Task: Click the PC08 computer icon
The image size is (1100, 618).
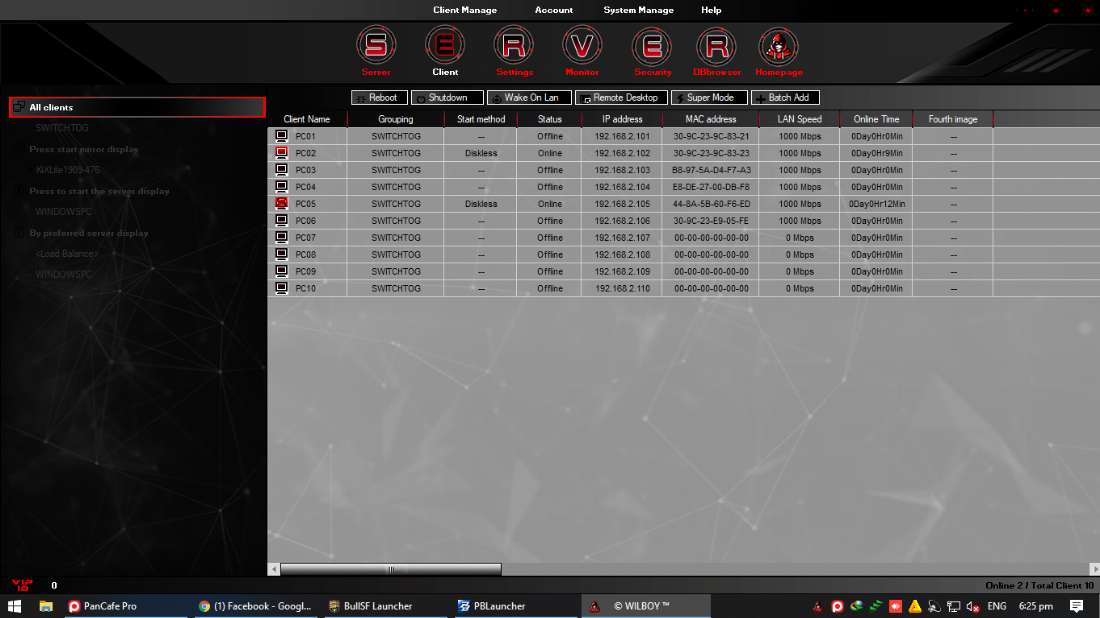Action: point(281,254)
